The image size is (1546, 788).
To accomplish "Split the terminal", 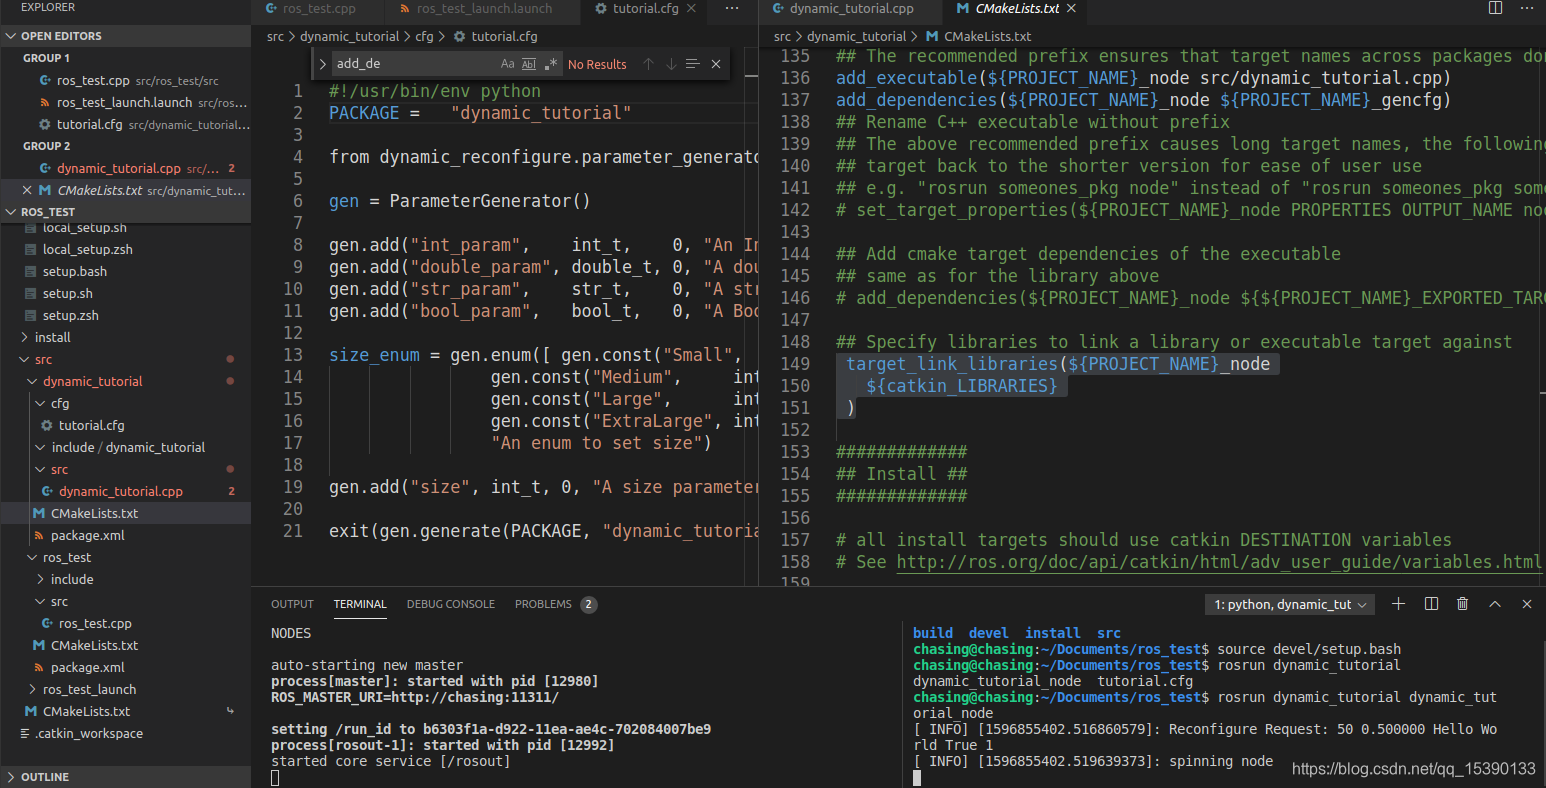I will click(x=1431, y=604).
